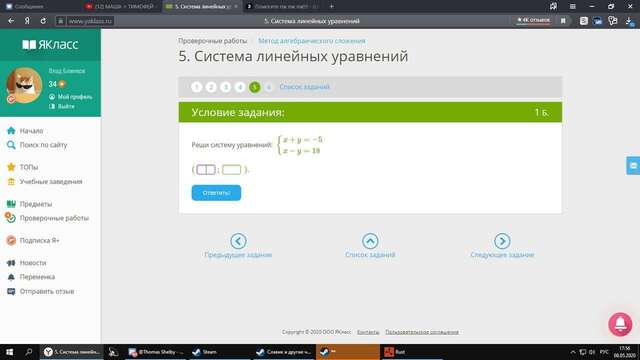Open the next task arrow icon
The width and height of the screenshot is (640, 360).
pyautogui.click(x=502, y=241)
